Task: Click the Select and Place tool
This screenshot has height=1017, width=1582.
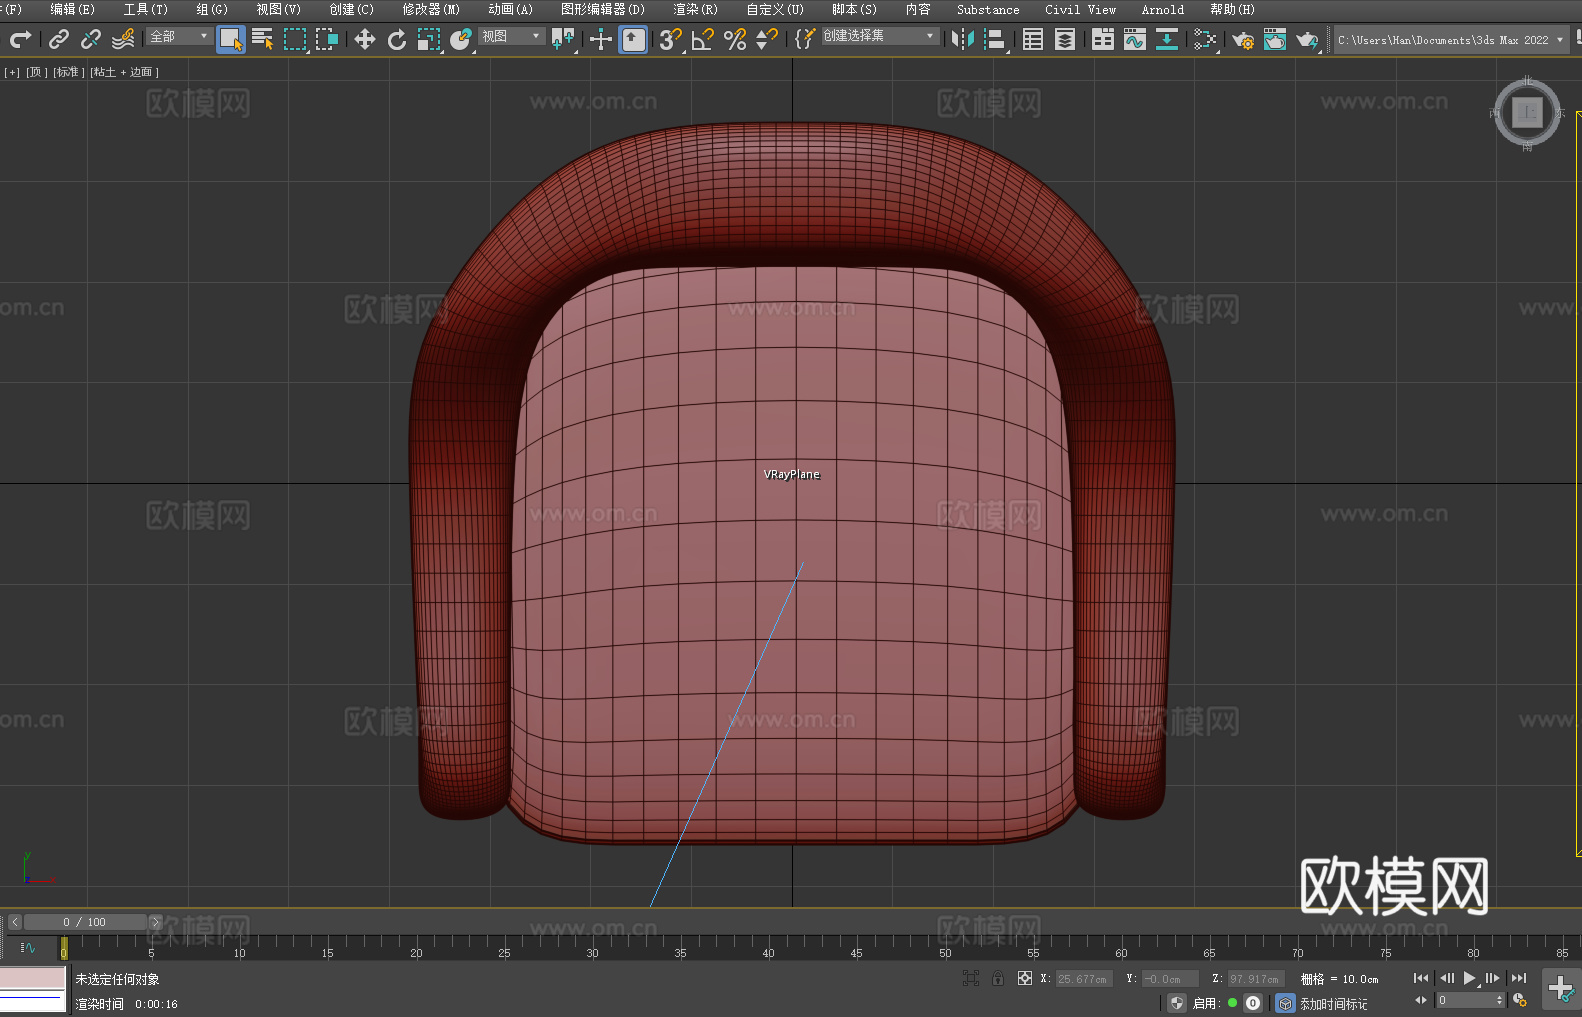Action: [x=461, y=39]
